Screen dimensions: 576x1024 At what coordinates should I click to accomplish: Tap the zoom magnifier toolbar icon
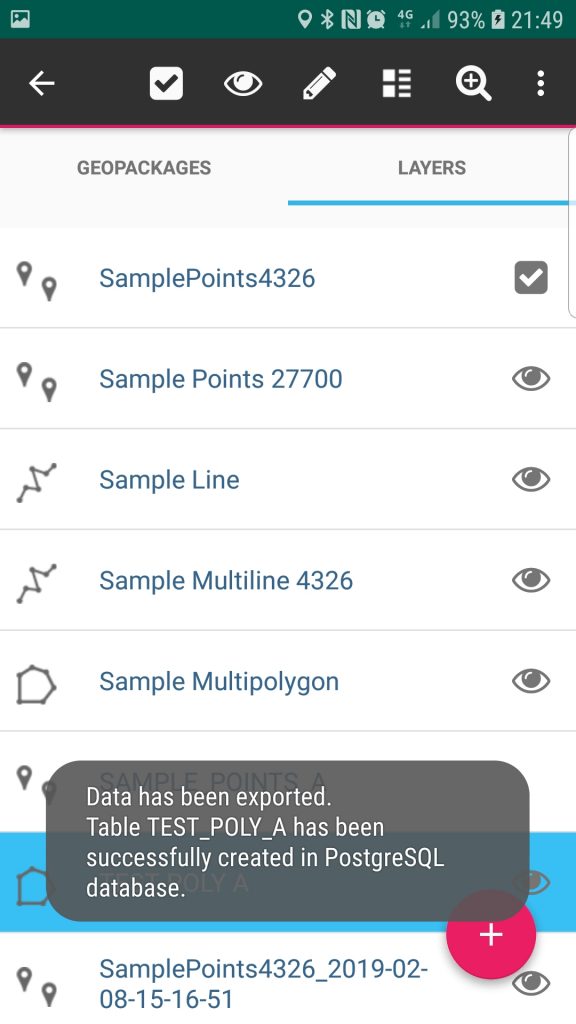point(474,83)
